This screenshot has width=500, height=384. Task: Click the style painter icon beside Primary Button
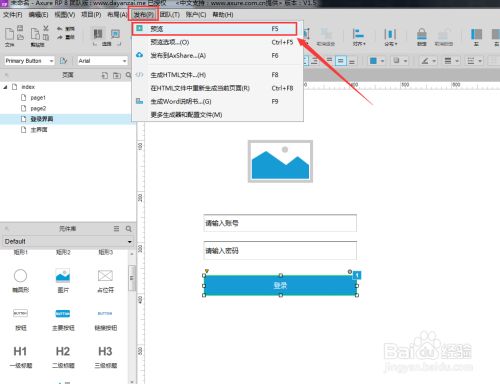[63, 61]
